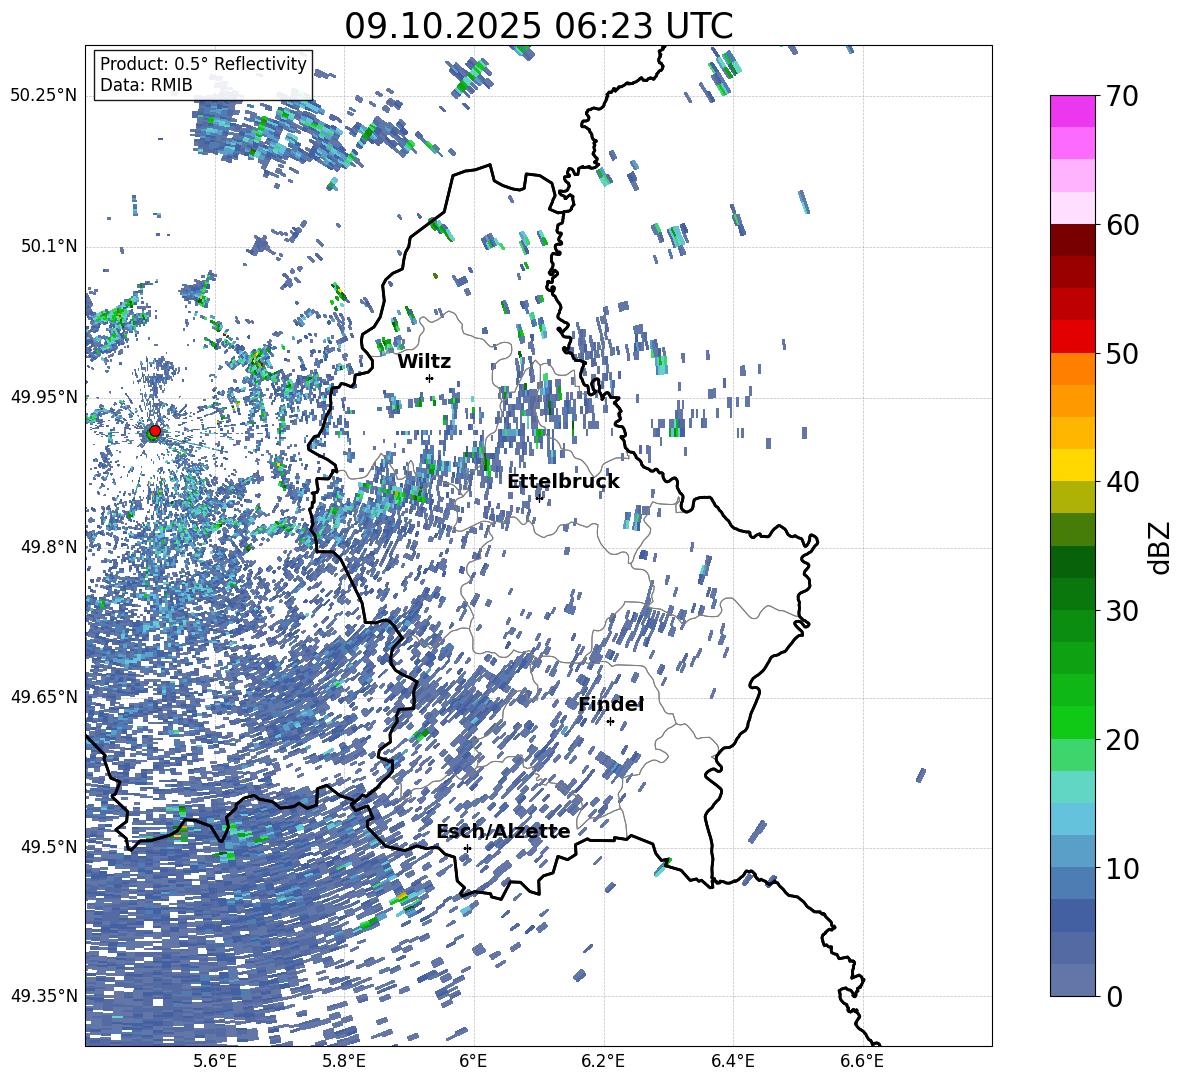Click the "Product: 0.5° Reflectivity" text
The width and height of the screenshot is (1184, 1081).
[x=203, y=63]
